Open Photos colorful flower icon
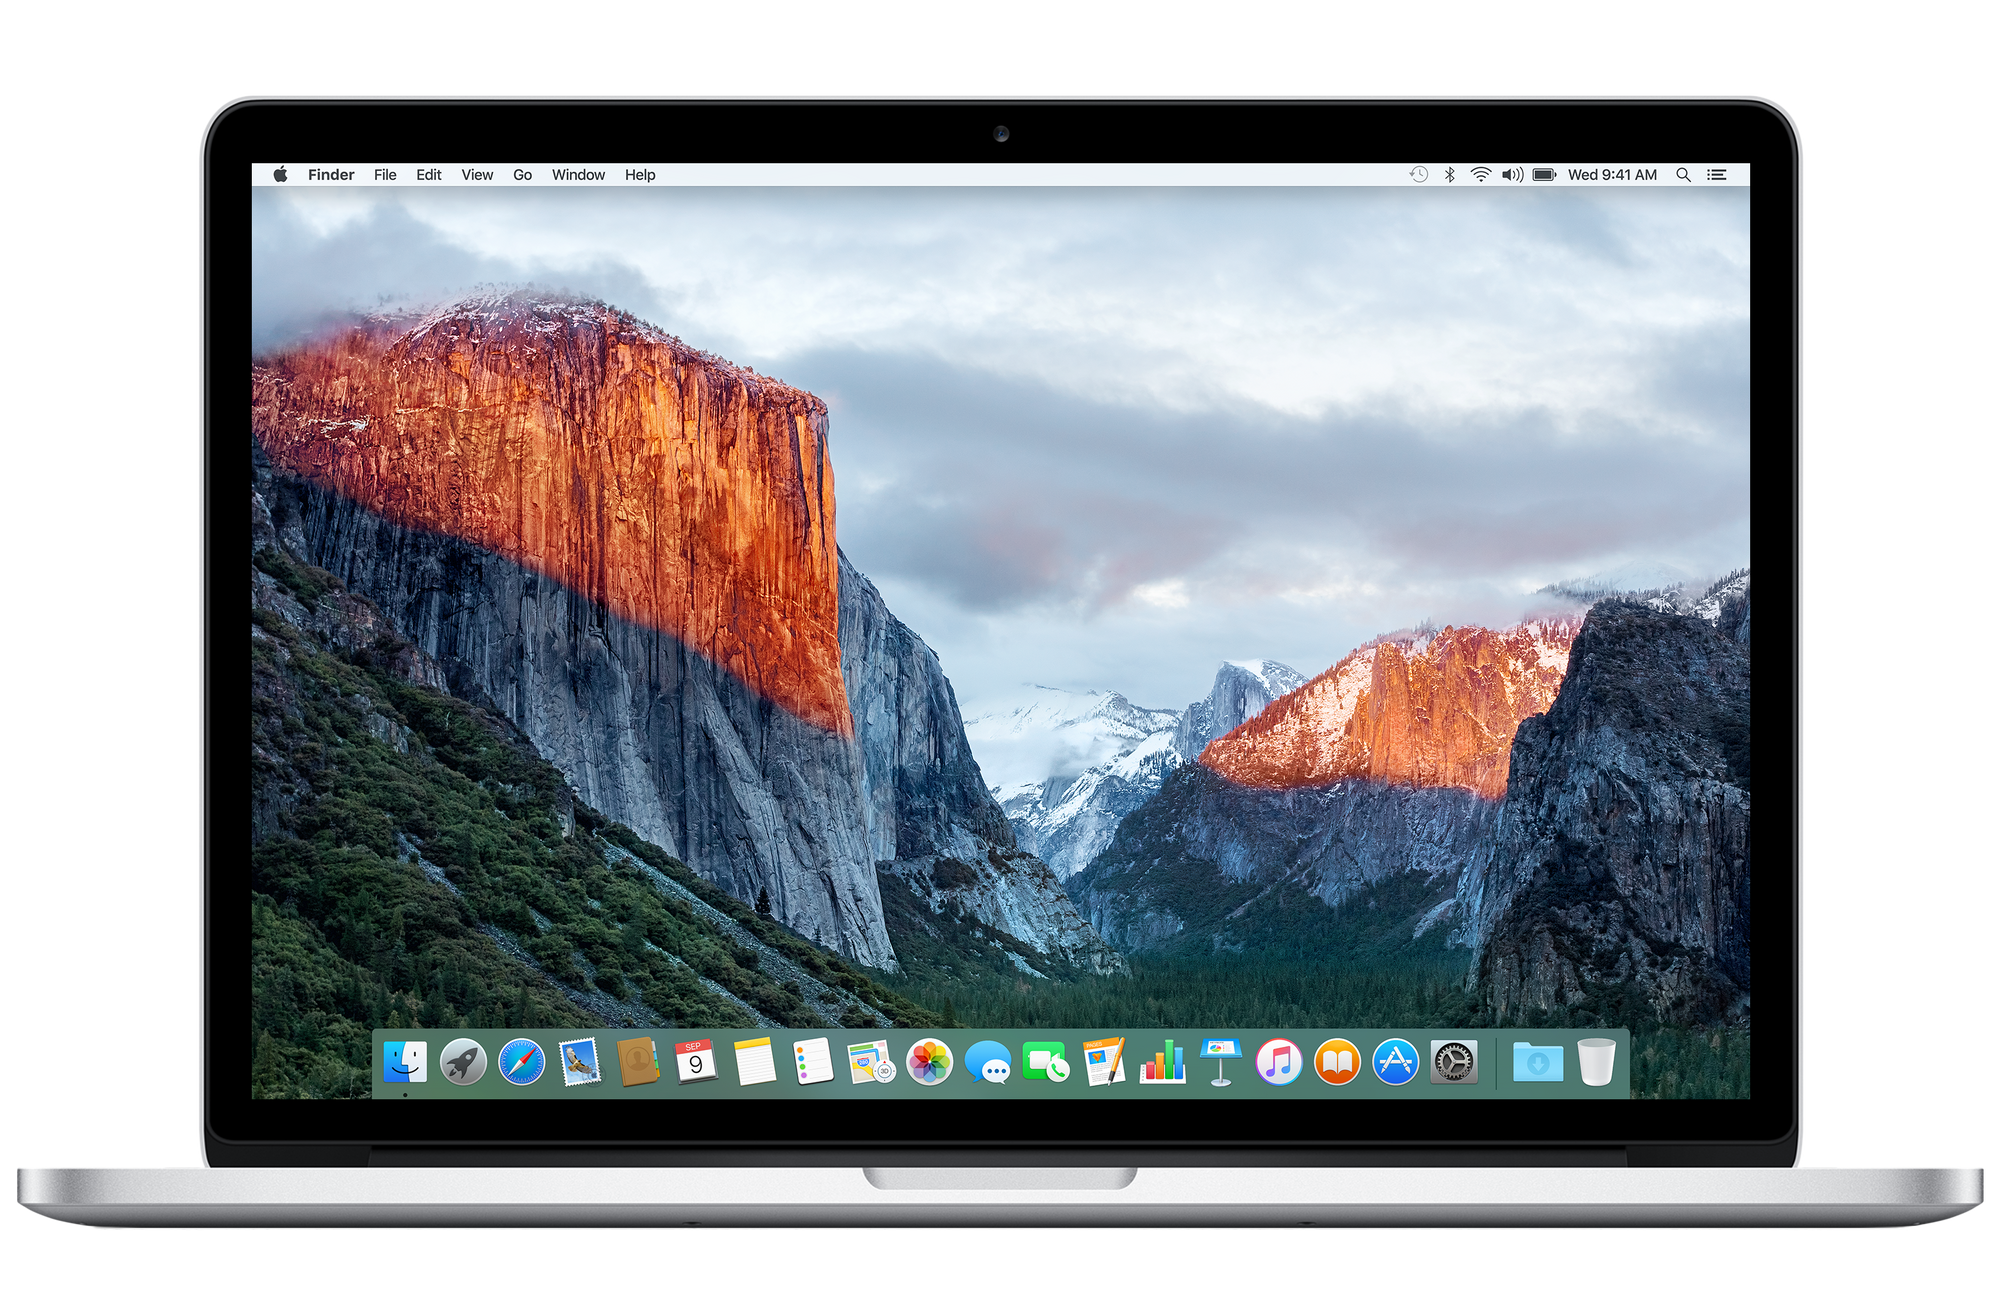The image size is (2000, 1311). click(930, 1062)
